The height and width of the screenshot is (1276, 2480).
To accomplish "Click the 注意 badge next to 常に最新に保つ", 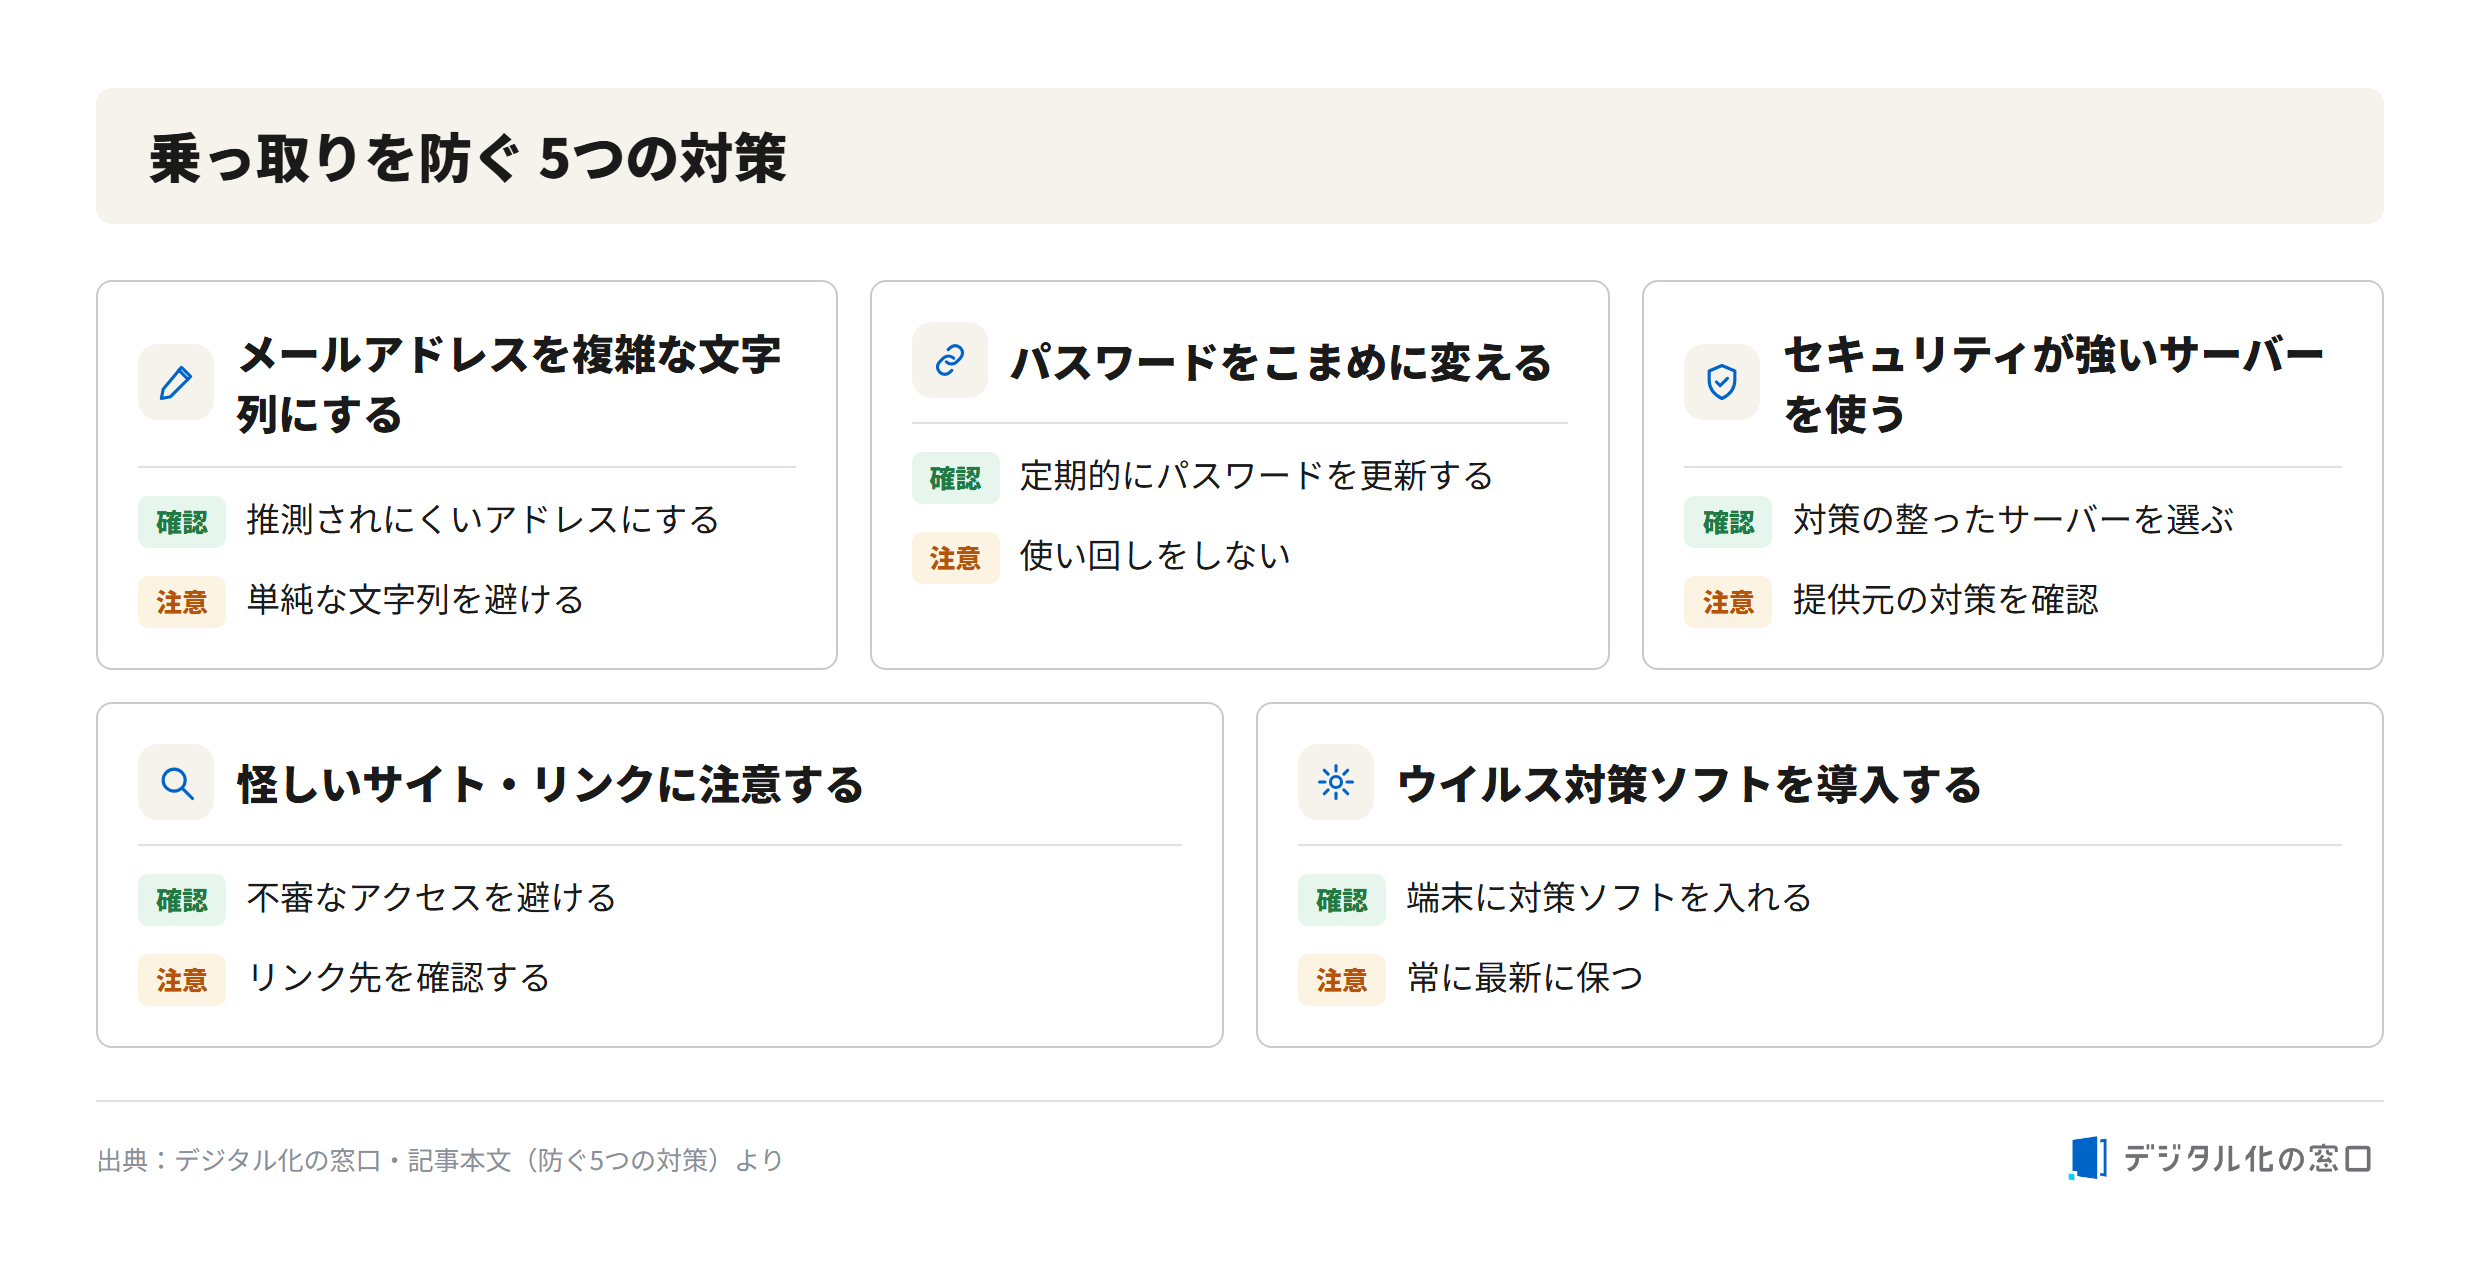I will 1341,979.
